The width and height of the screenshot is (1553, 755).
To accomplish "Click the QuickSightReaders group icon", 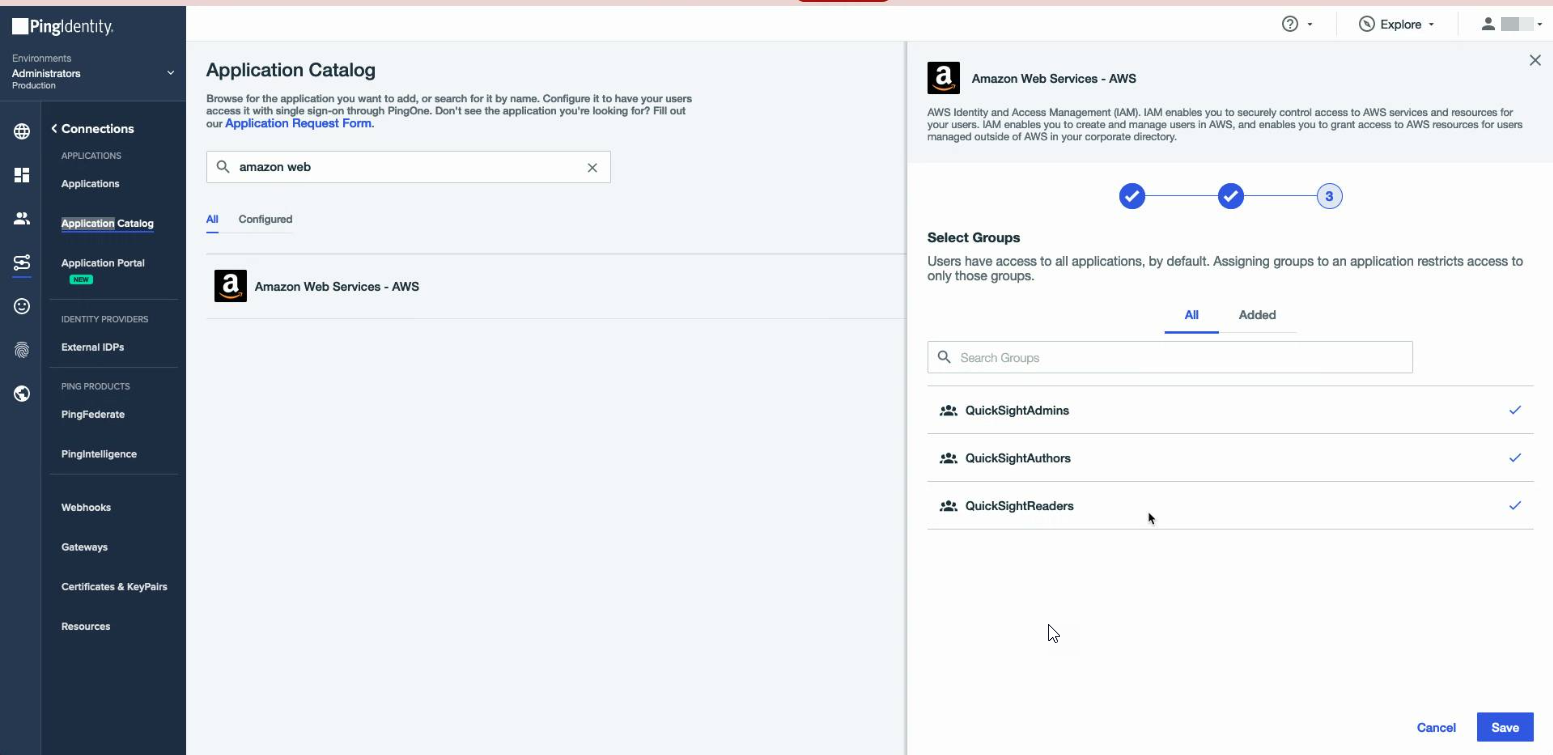I will click(949, 507).
